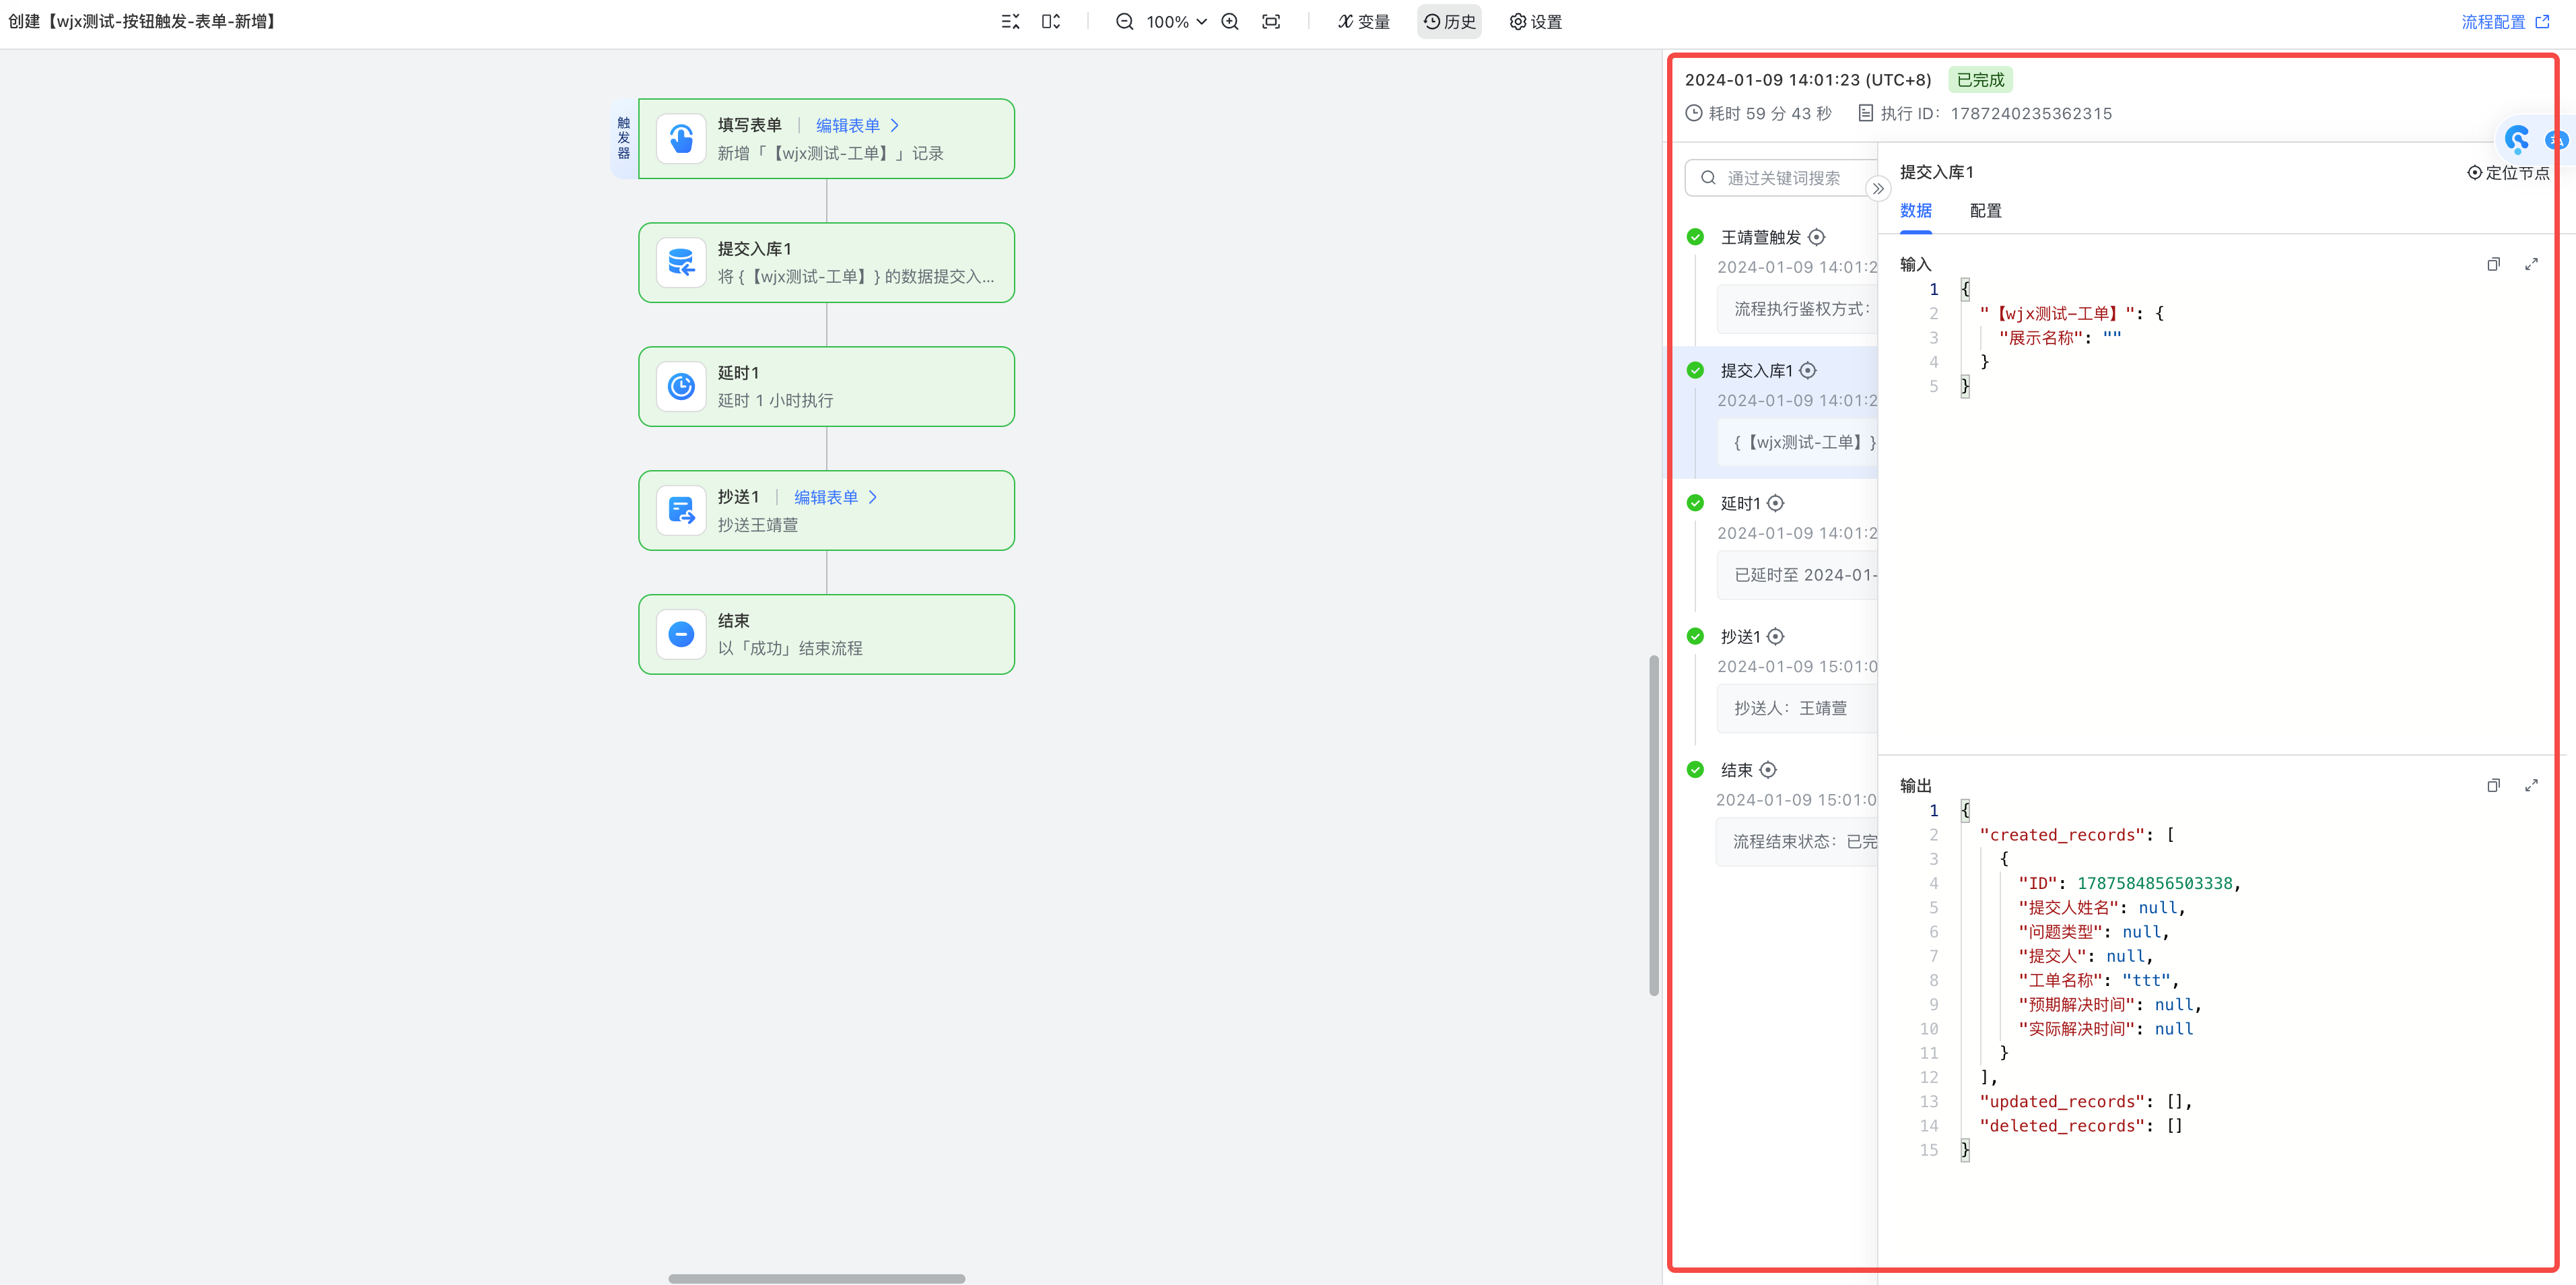Click the green status check for 提交入库1
The width and height of the screenshot is (2576, 1285).
[1695, 370]
